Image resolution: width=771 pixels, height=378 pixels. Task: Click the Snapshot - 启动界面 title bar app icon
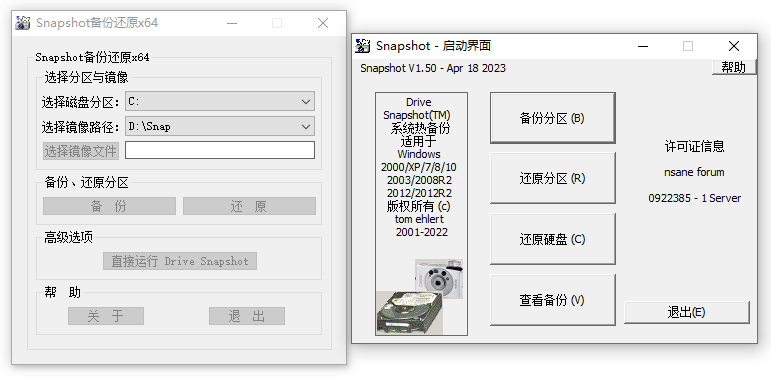(363, 46)
